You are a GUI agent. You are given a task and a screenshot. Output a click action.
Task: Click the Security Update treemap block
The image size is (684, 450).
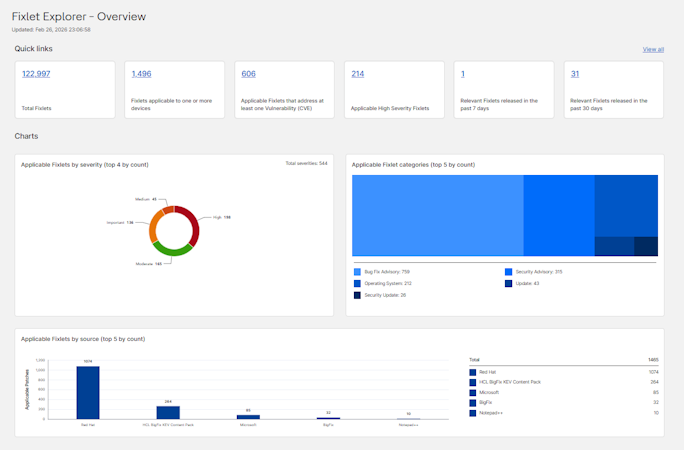point(646,246)
